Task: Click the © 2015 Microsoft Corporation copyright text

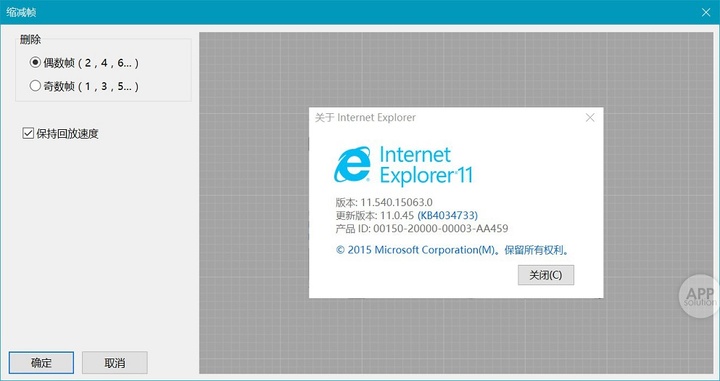Action: tap(453, 250)
